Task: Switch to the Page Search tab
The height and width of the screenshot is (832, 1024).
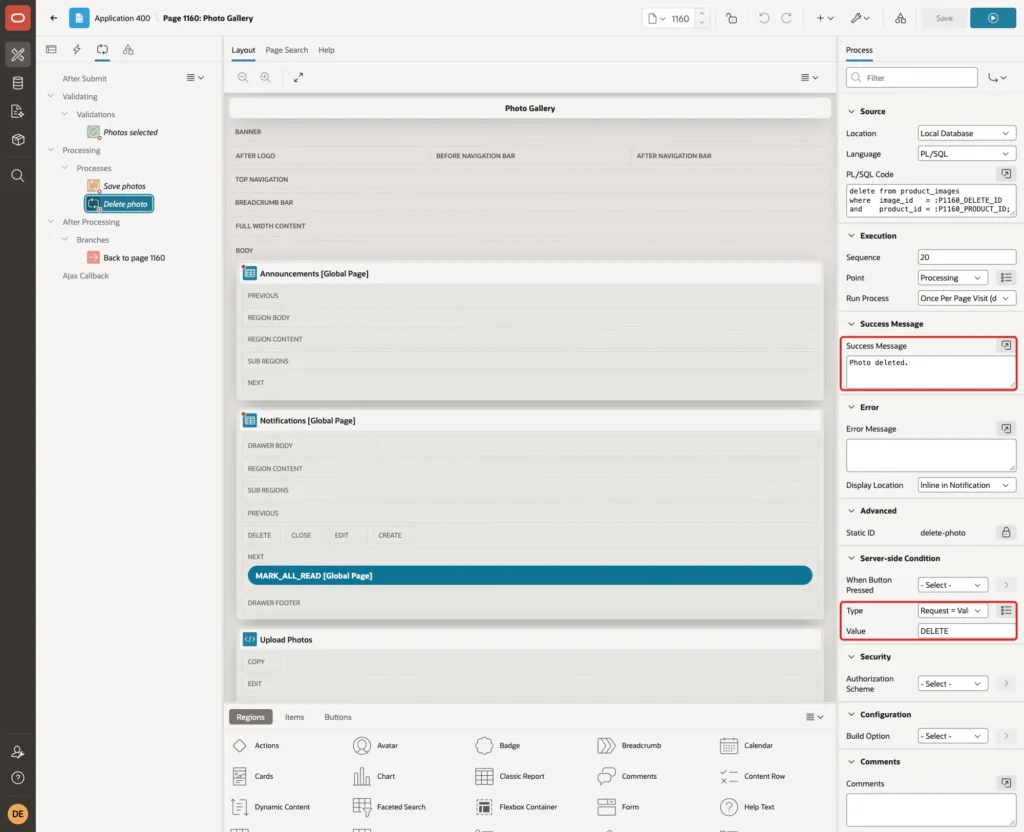Action: tap(287, 50)
